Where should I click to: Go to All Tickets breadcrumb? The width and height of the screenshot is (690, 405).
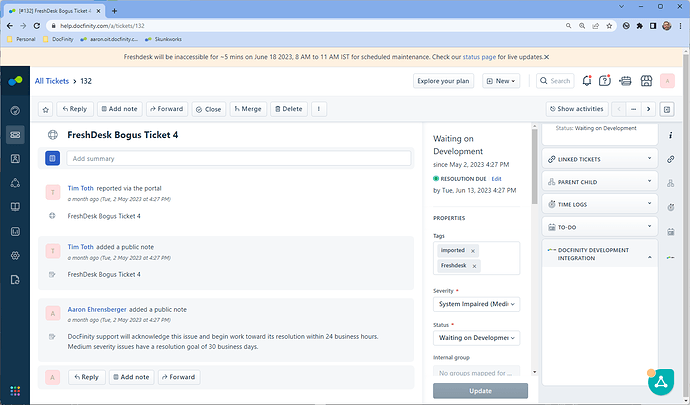[x=52, y=81]
